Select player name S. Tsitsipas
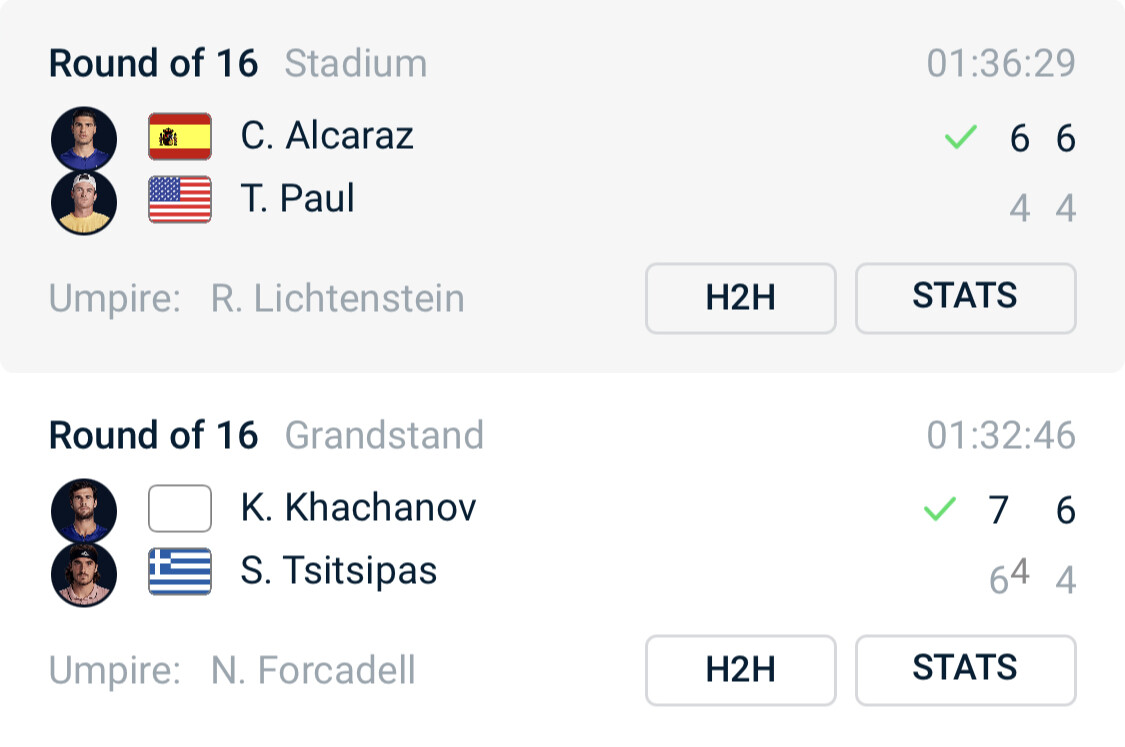The image size is (1125, 747). (x=338, y=571)
